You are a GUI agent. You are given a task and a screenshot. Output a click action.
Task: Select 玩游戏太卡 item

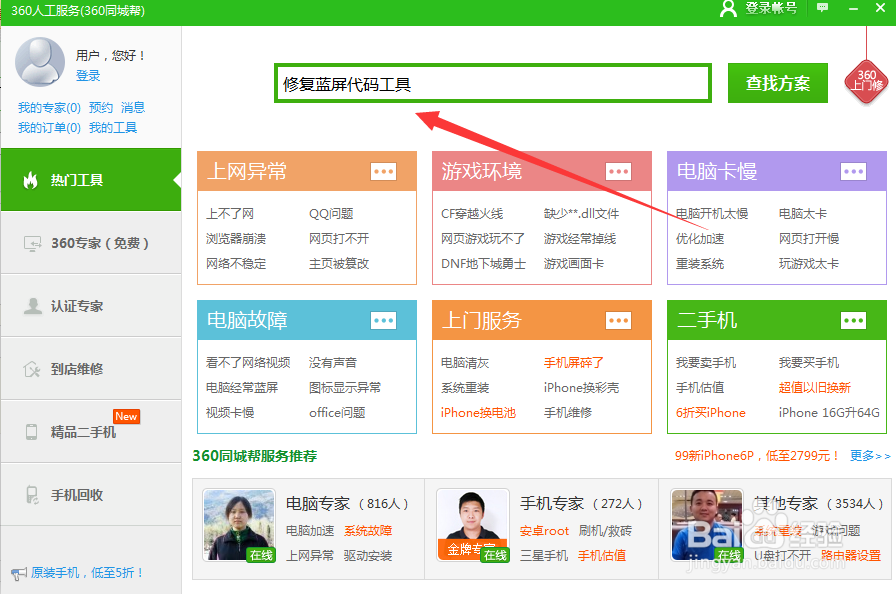click(x=809, y=264)
